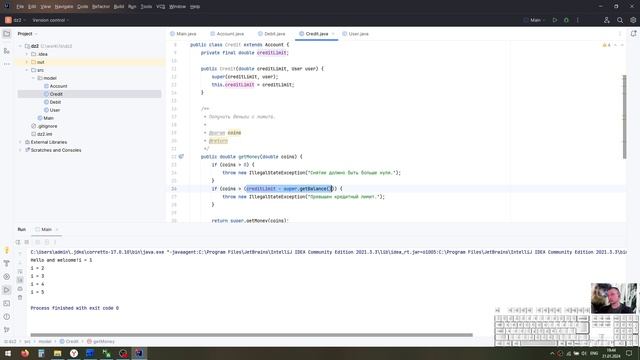Open the Version control dropdown
640x360 pixels.
coord(51,20)
